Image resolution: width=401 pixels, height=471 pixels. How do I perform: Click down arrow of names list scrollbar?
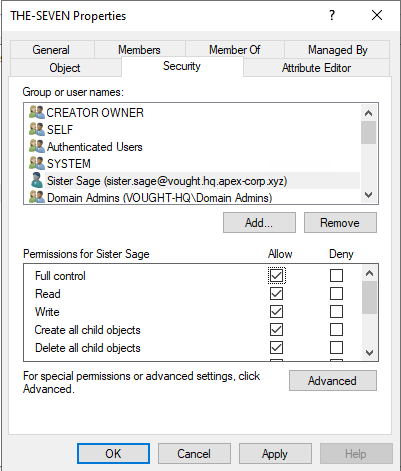pyautogui.click(x=368, y=194)
